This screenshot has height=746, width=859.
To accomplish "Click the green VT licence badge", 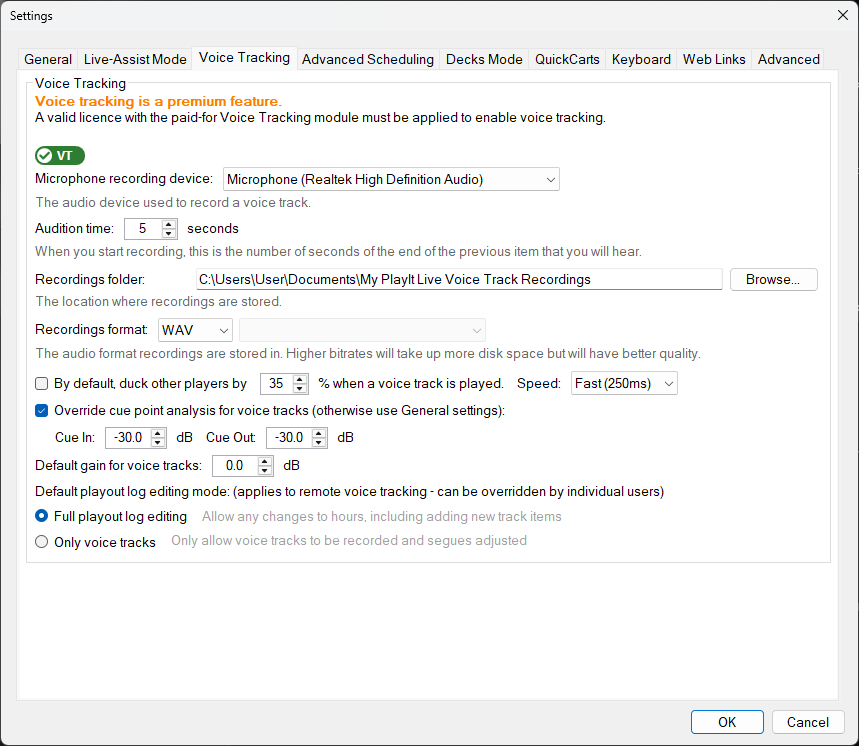I will click(60, 156).
